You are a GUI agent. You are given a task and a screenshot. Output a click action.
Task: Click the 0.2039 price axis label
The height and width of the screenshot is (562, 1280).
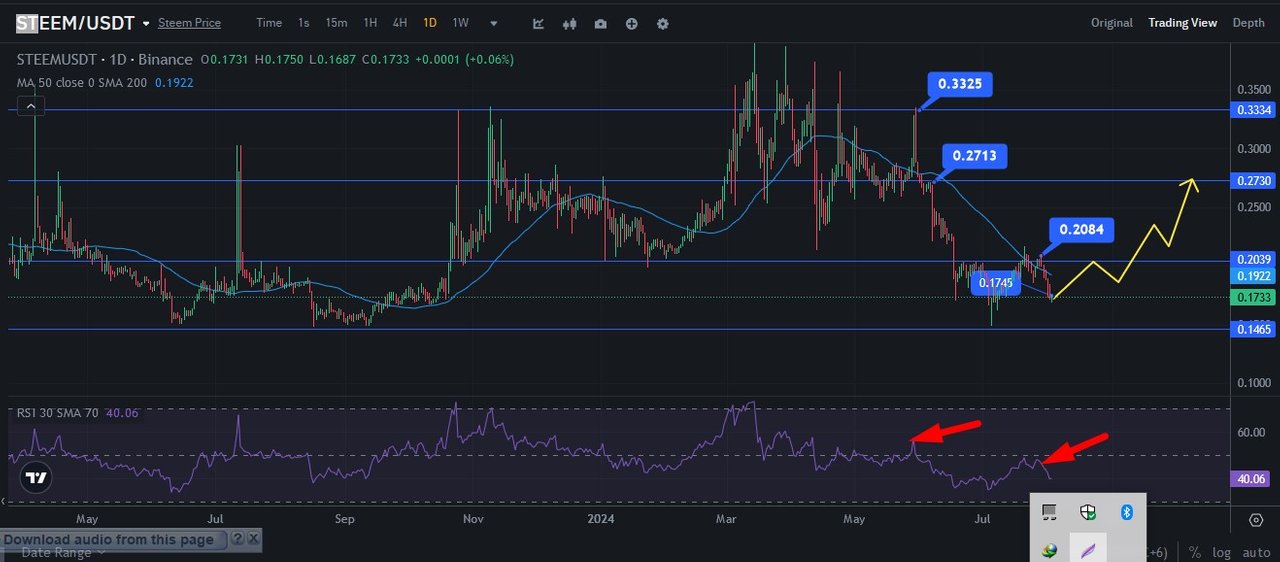tap(1254, 260)
